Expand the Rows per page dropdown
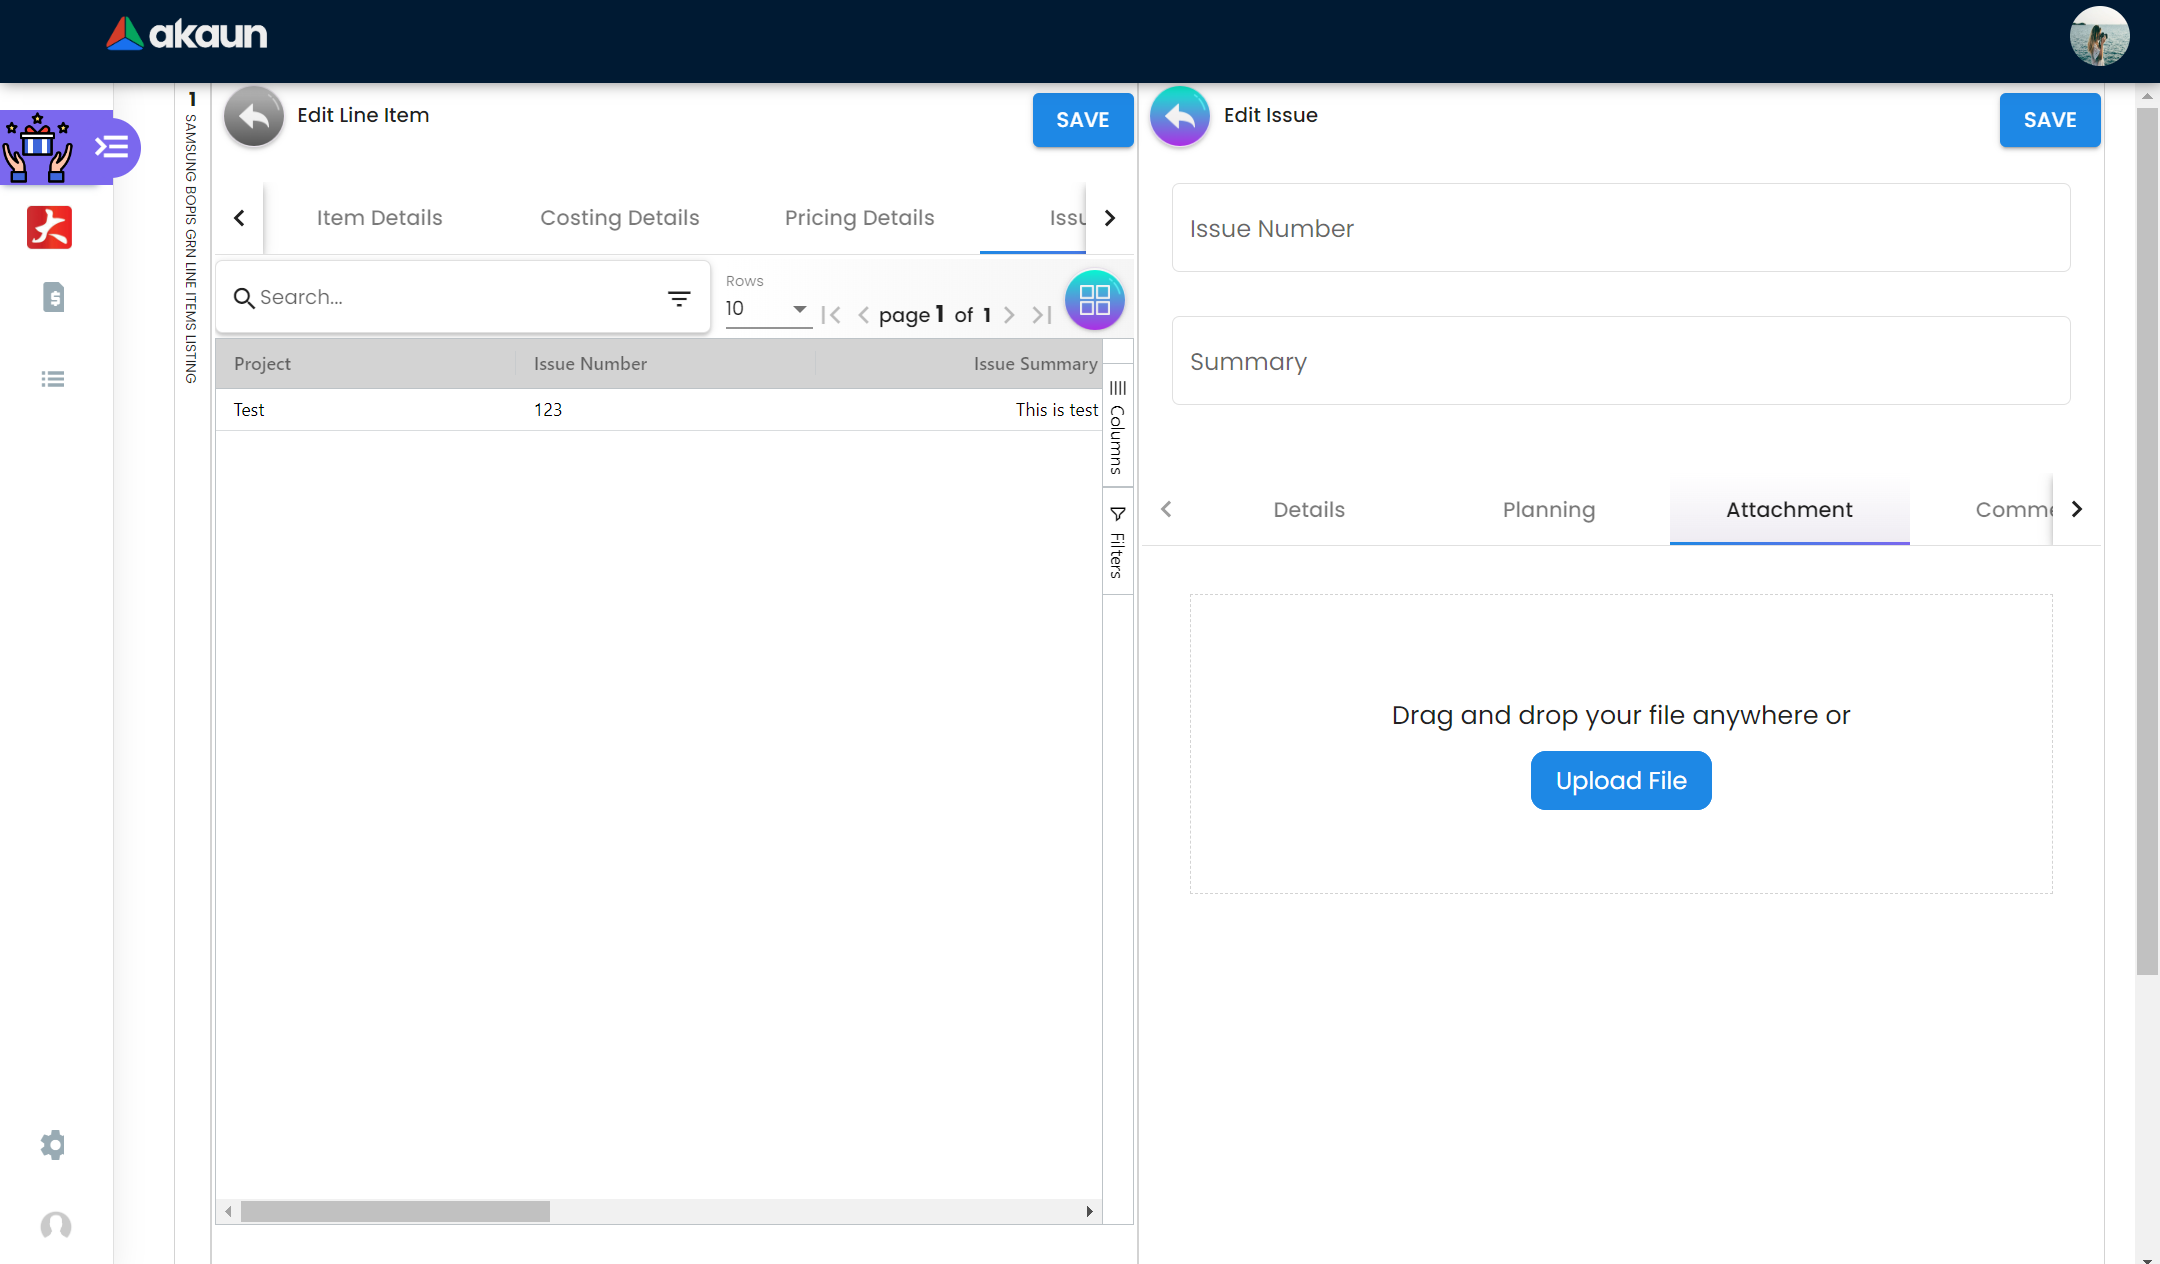Screen dimensions: 2160x1264 pos(768,309)
